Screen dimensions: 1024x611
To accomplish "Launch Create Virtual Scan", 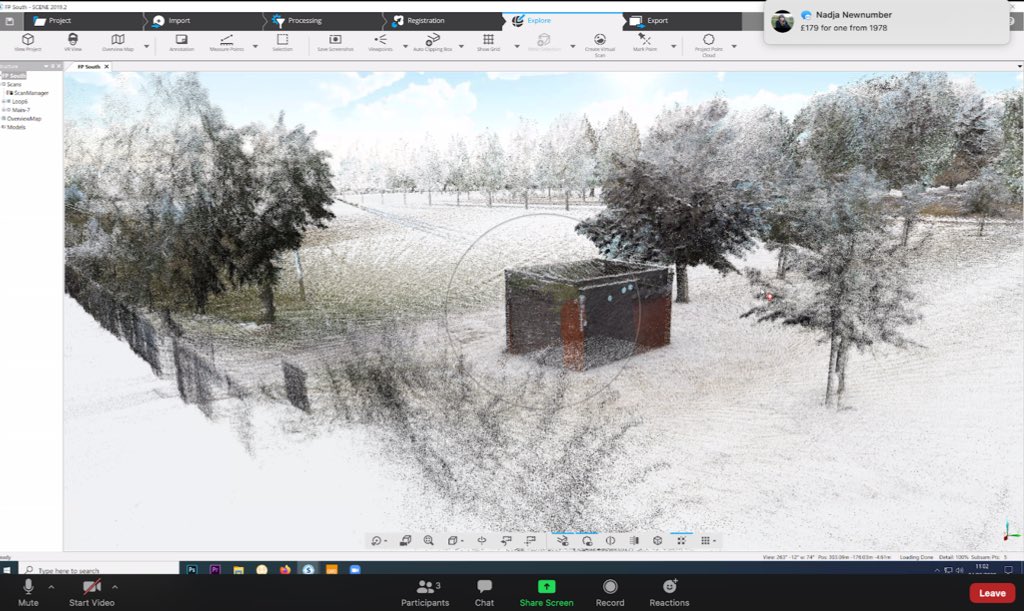I will click(x=600, y=42).
